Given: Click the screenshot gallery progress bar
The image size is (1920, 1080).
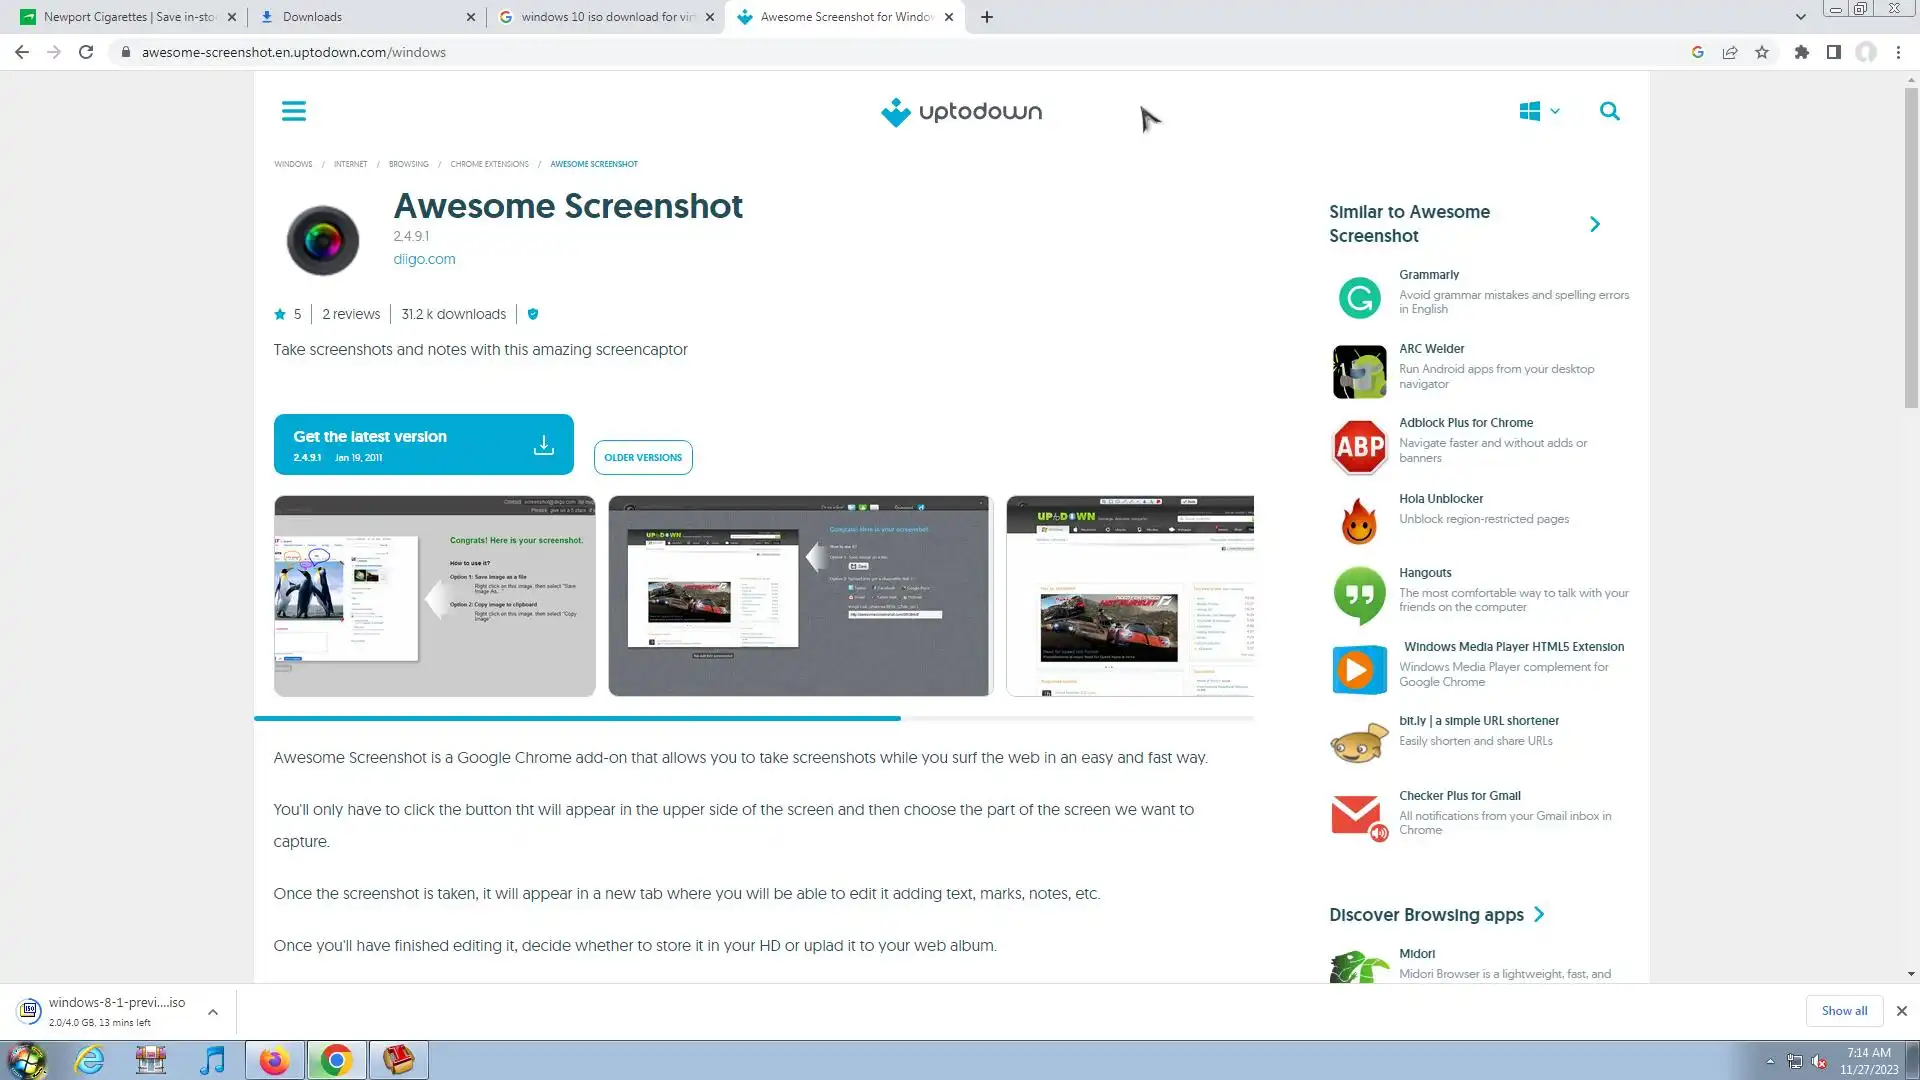Looking at the screenshot, I should 753,718.
